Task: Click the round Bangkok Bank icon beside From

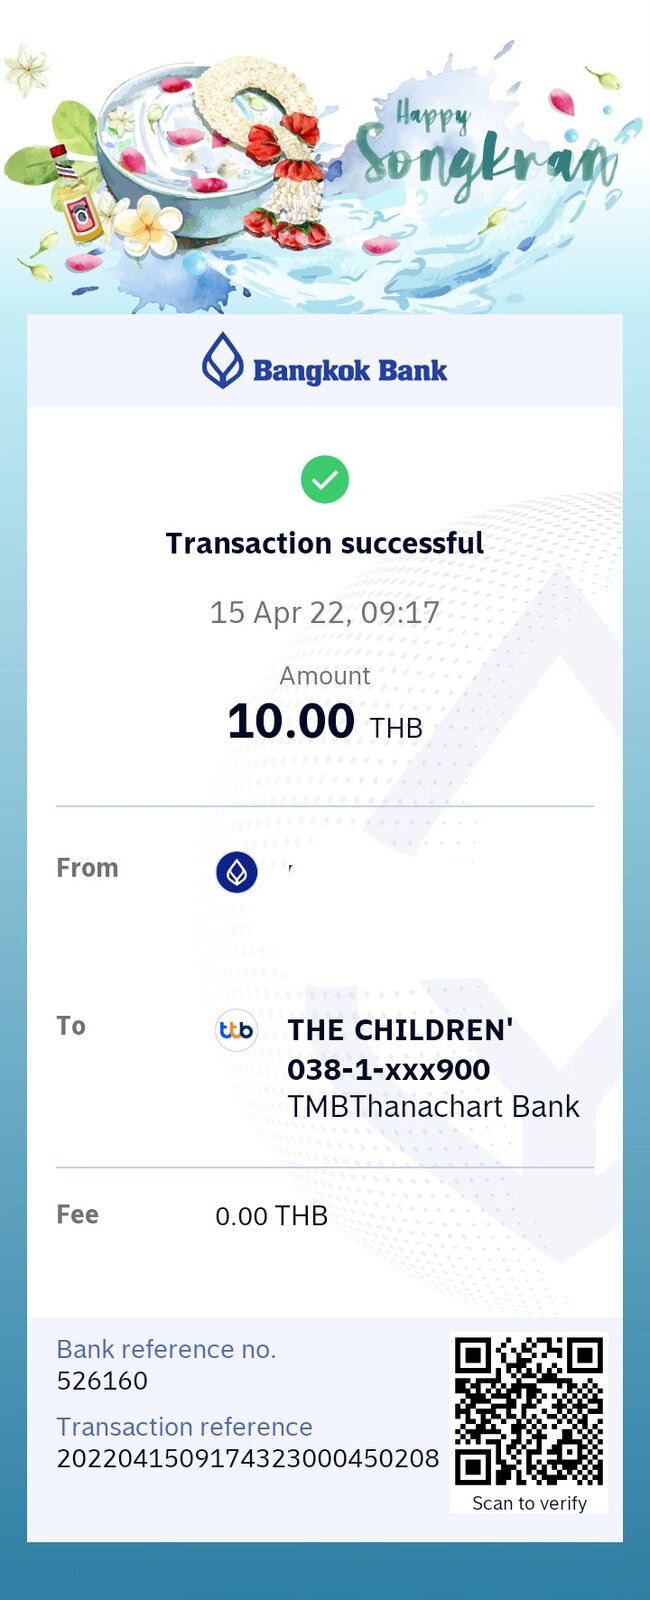Action: tap(237, 873)
